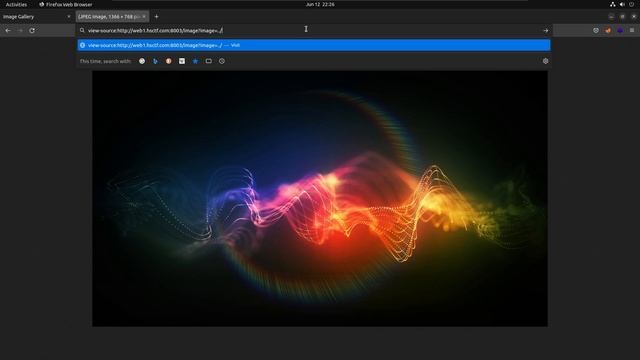Search history via the clock icon

pyautogui.click(x=222, y=61)
